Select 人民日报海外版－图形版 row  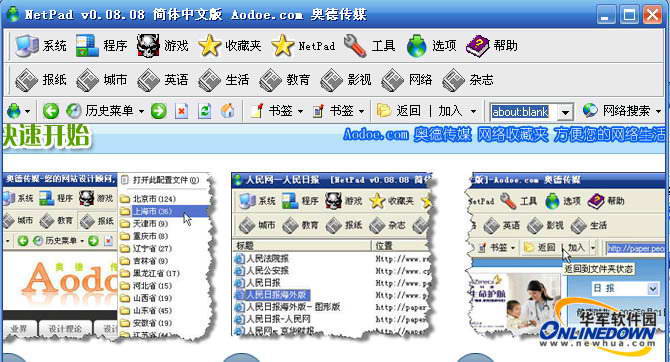[287, 307]
